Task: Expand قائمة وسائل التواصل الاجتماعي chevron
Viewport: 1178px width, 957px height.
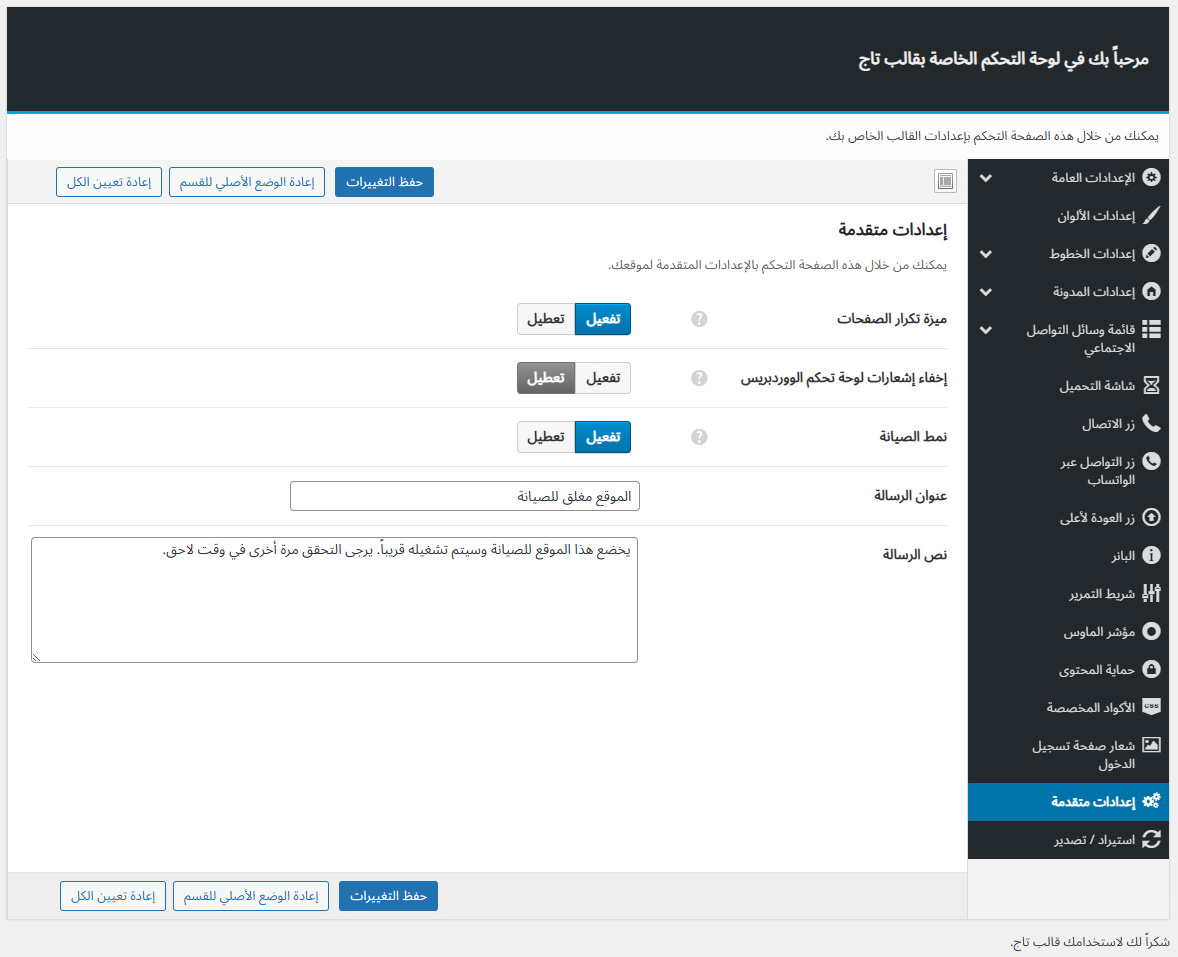Action: click(x=986, y=329)
